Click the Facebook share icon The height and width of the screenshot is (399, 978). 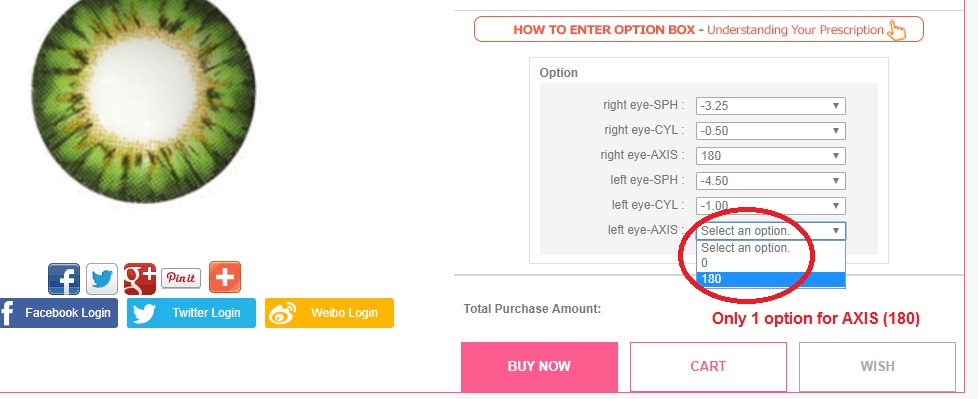tap(64, 279)
